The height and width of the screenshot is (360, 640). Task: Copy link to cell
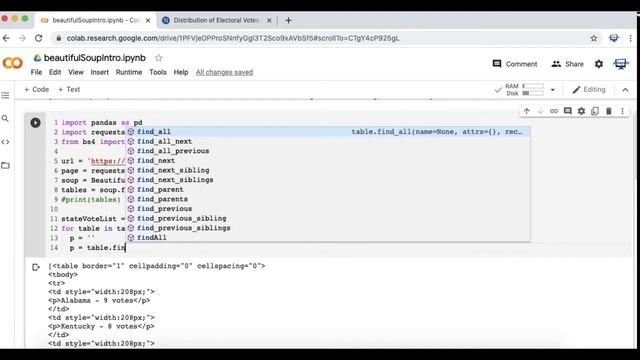tap(554, 111)
